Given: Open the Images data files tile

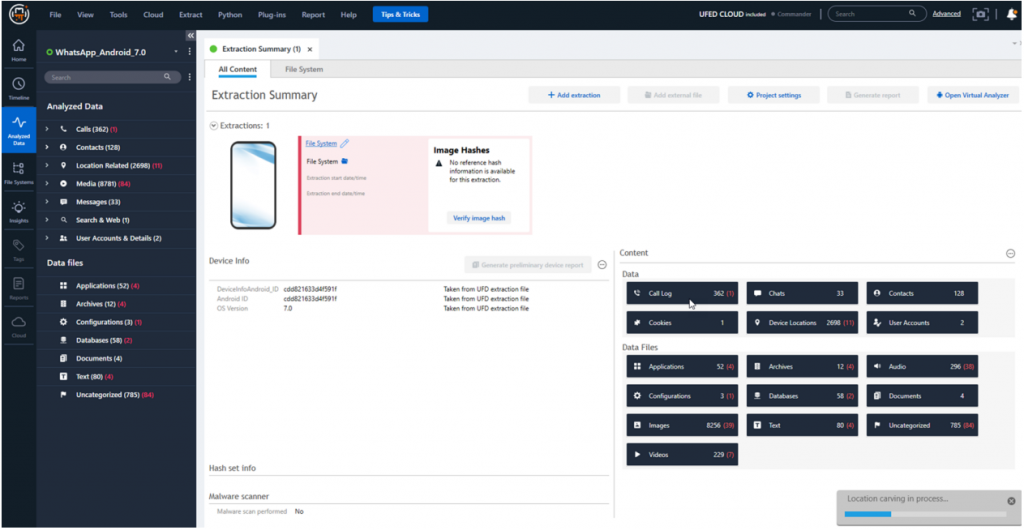Looking at the screenshot, I should click(682, 425).
